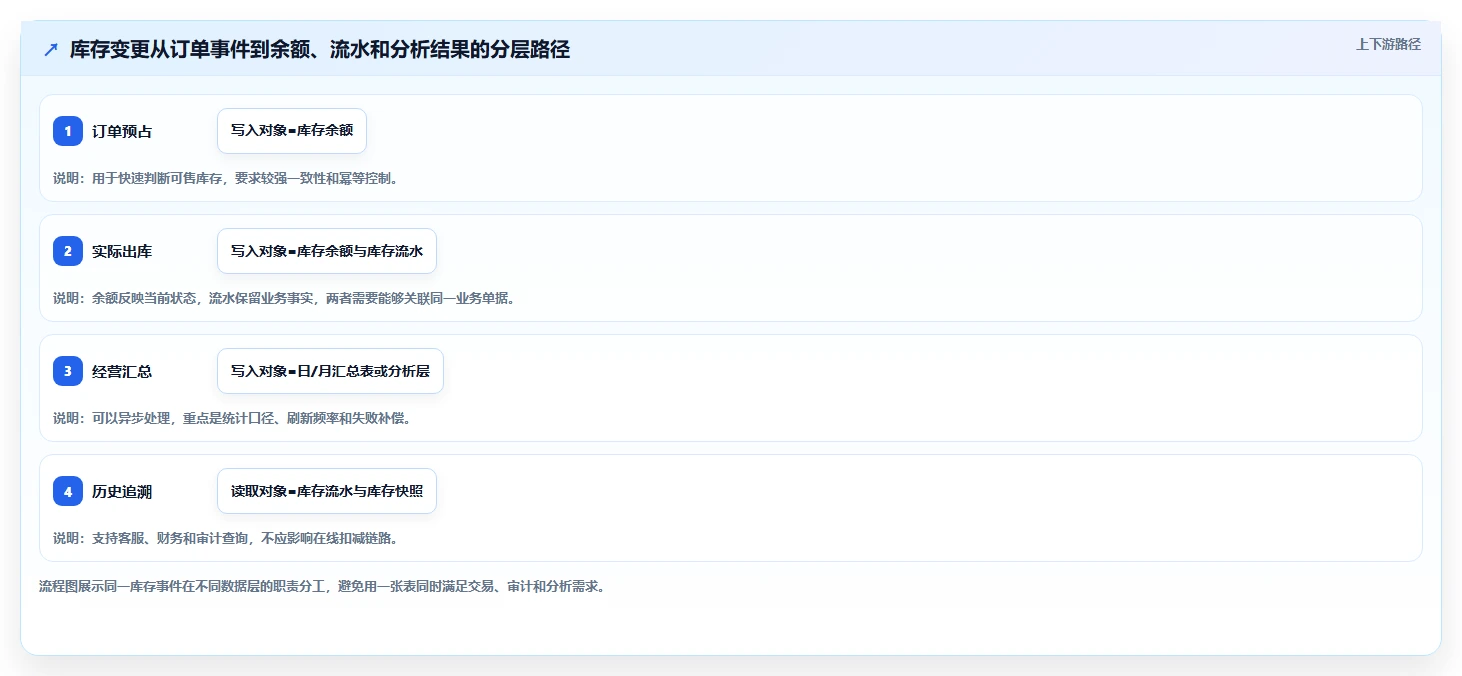The image size is (1462, 676).
Task: Select the 实际出库 step label
Action: click(122, 251)
